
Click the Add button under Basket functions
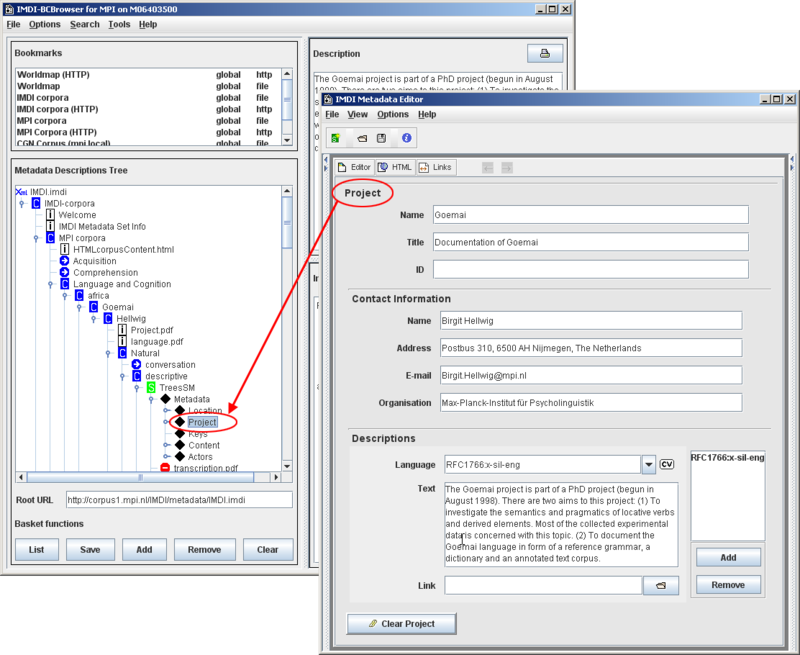[x=144, y=550]
